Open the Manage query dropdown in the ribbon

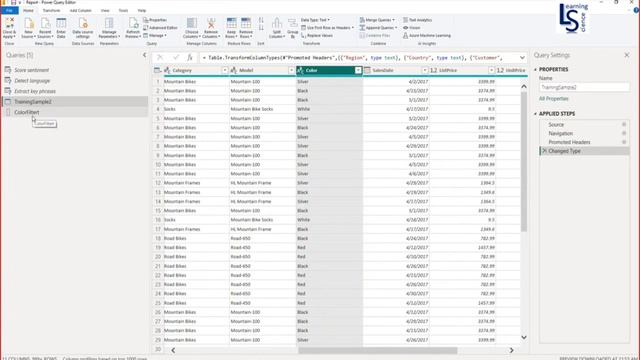coord(155,36)
